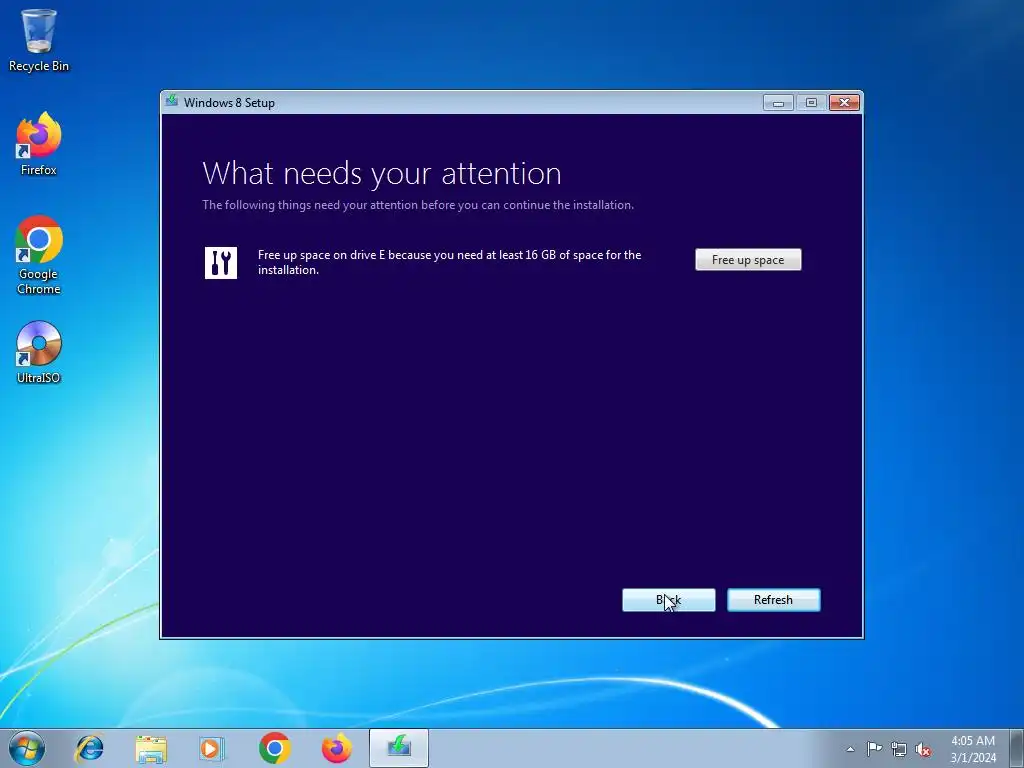Click the 'Windows 8 Setup' title text
This screenshot has height=768, width=1024.
click(x=229, y=103)
